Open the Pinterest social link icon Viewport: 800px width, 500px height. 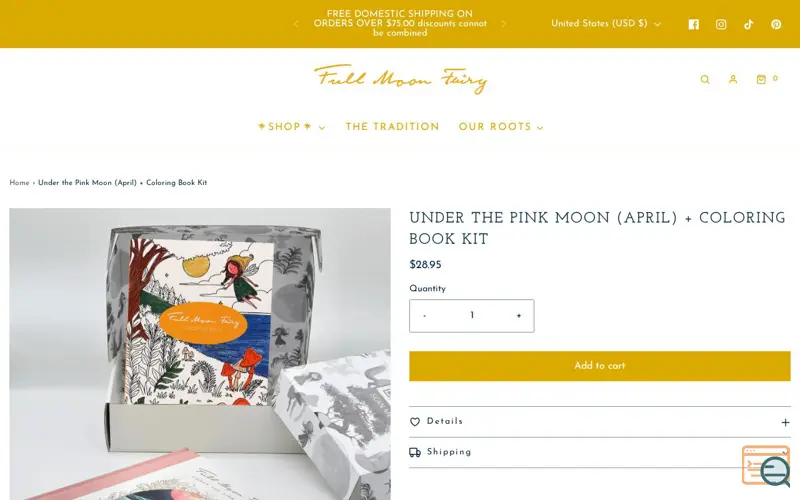pyautogui.click(x=776, y=24)
